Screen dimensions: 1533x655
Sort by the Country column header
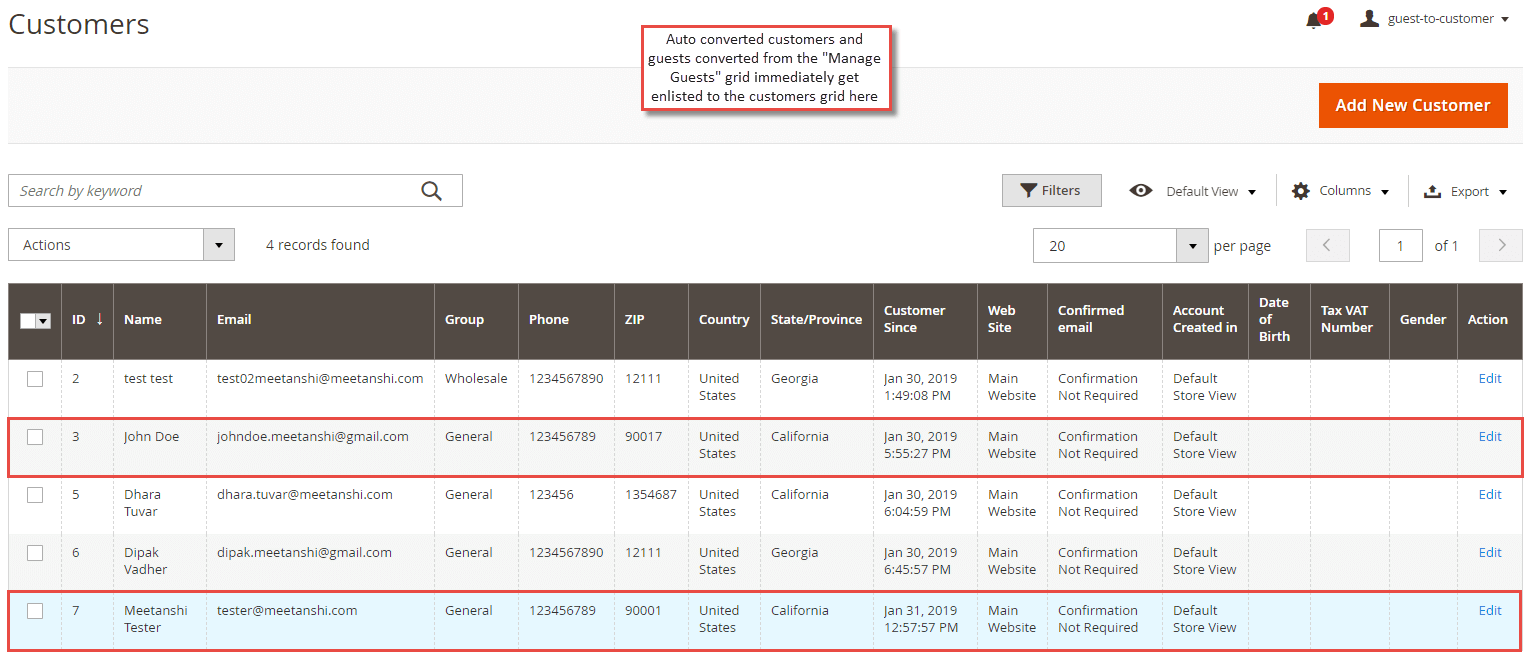724,320
